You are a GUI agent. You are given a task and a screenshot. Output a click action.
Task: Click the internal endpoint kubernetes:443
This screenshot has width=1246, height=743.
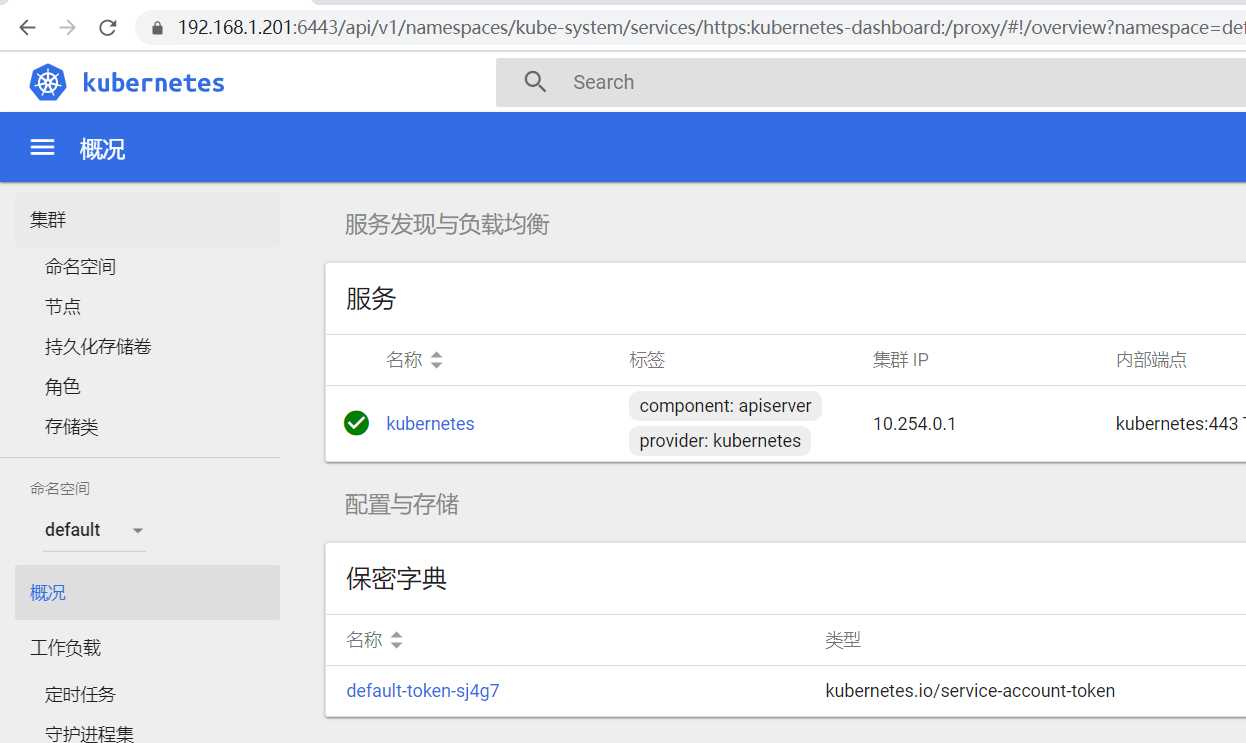1177,424
